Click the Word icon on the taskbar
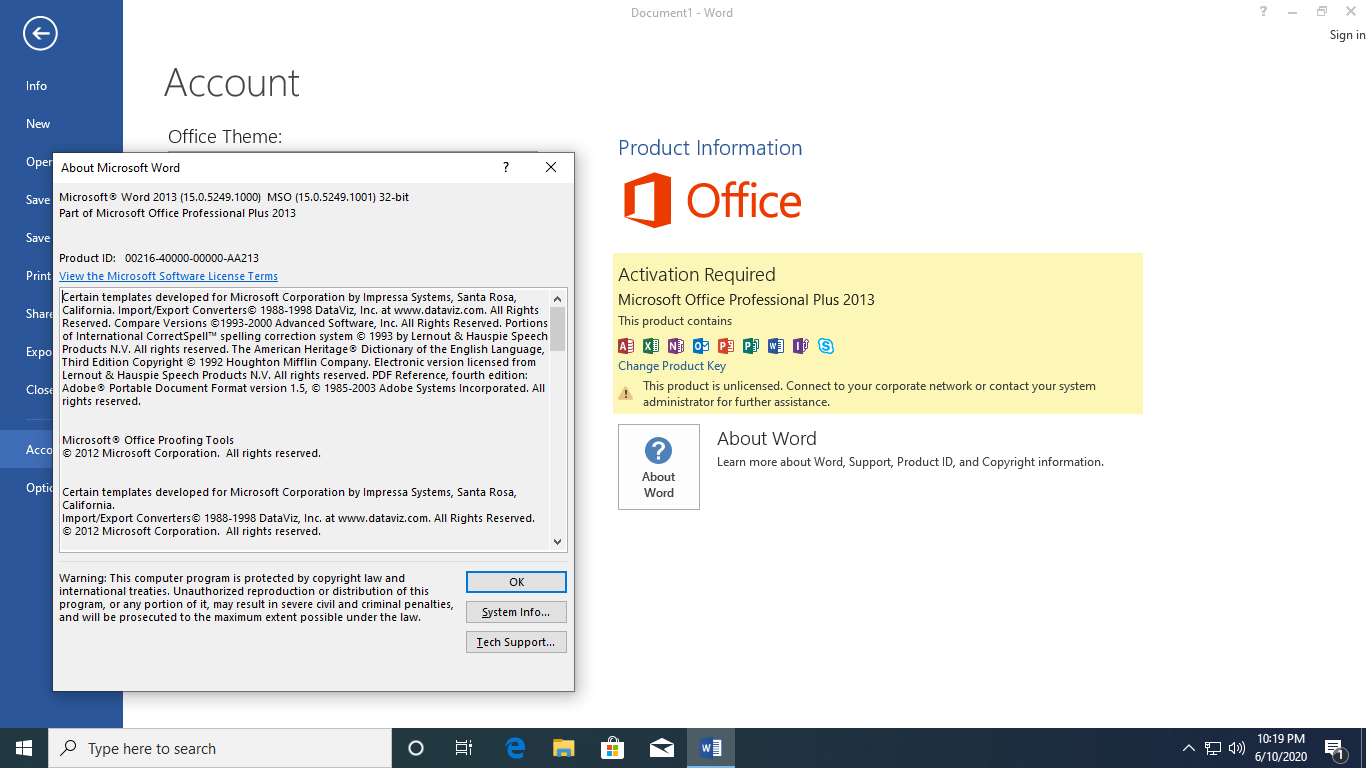This screenshot has width=1366, height=768. pyautogui.click(x=711, y=748)
